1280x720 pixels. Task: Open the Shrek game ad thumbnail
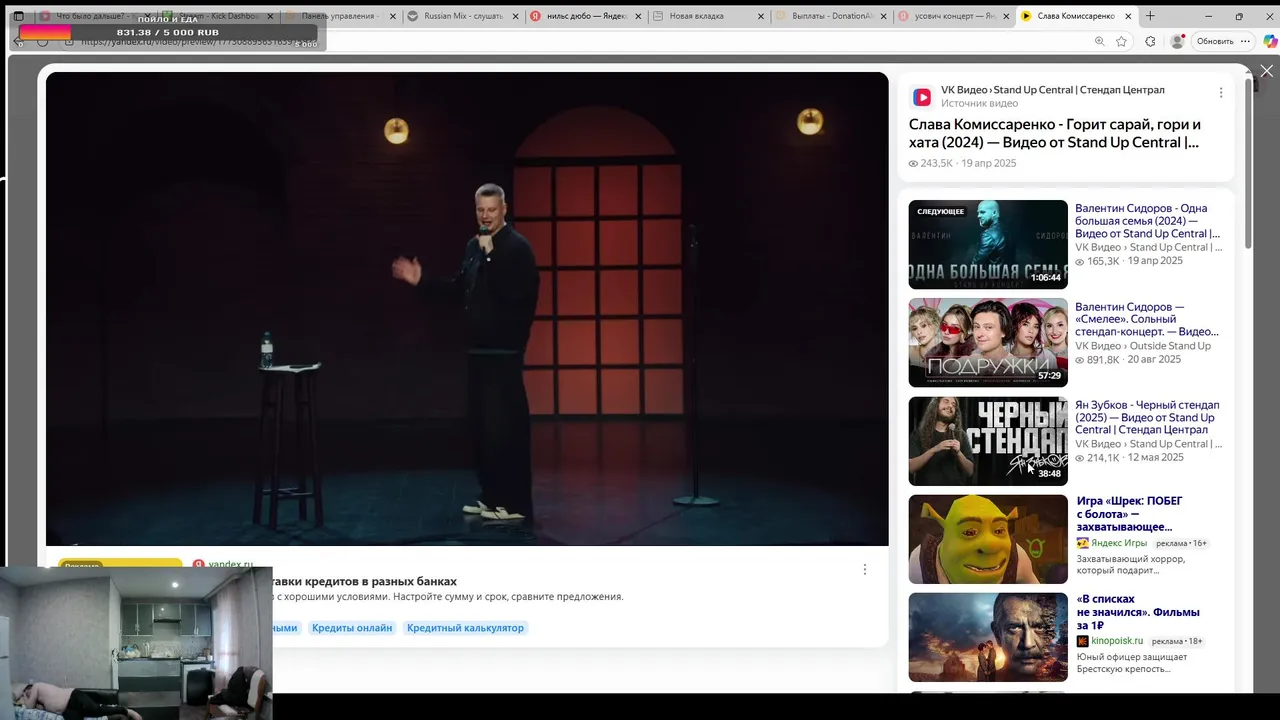(988, 539)
